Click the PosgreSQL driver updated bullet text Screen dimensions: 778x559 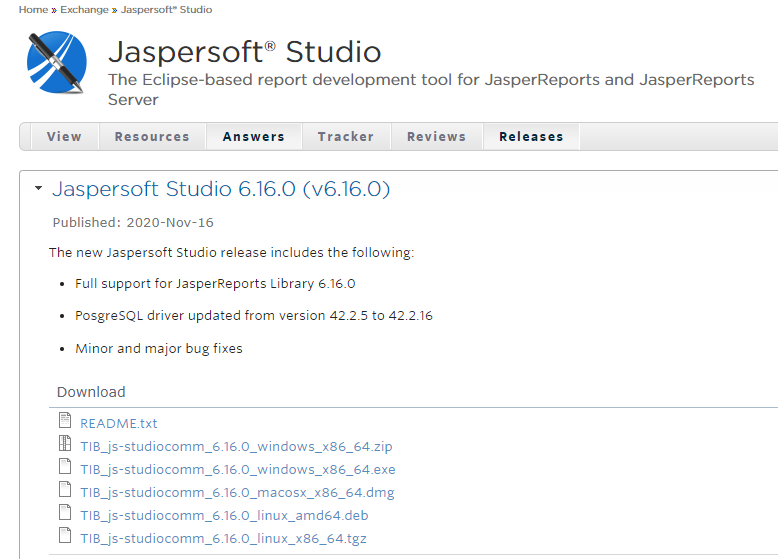click(x=254, y=316)
